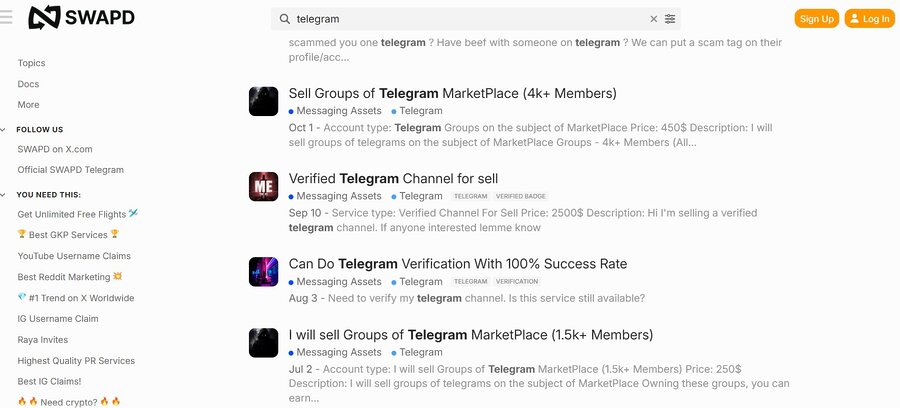Open 'Verified Telegram Channel for sell' result
Image resolution: width=900 pixels, height=408 pixels.
coord(393,179)
